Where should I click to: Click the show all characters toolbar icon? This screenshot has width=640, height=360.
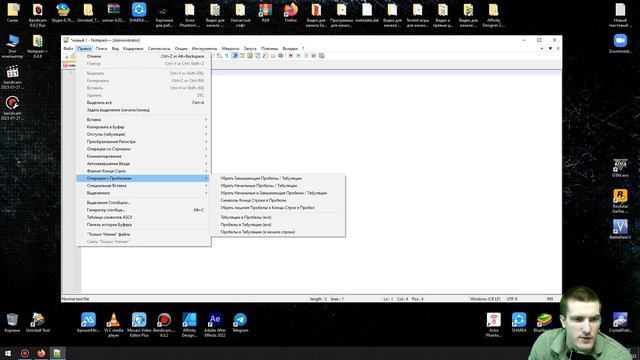pos(227,56)
